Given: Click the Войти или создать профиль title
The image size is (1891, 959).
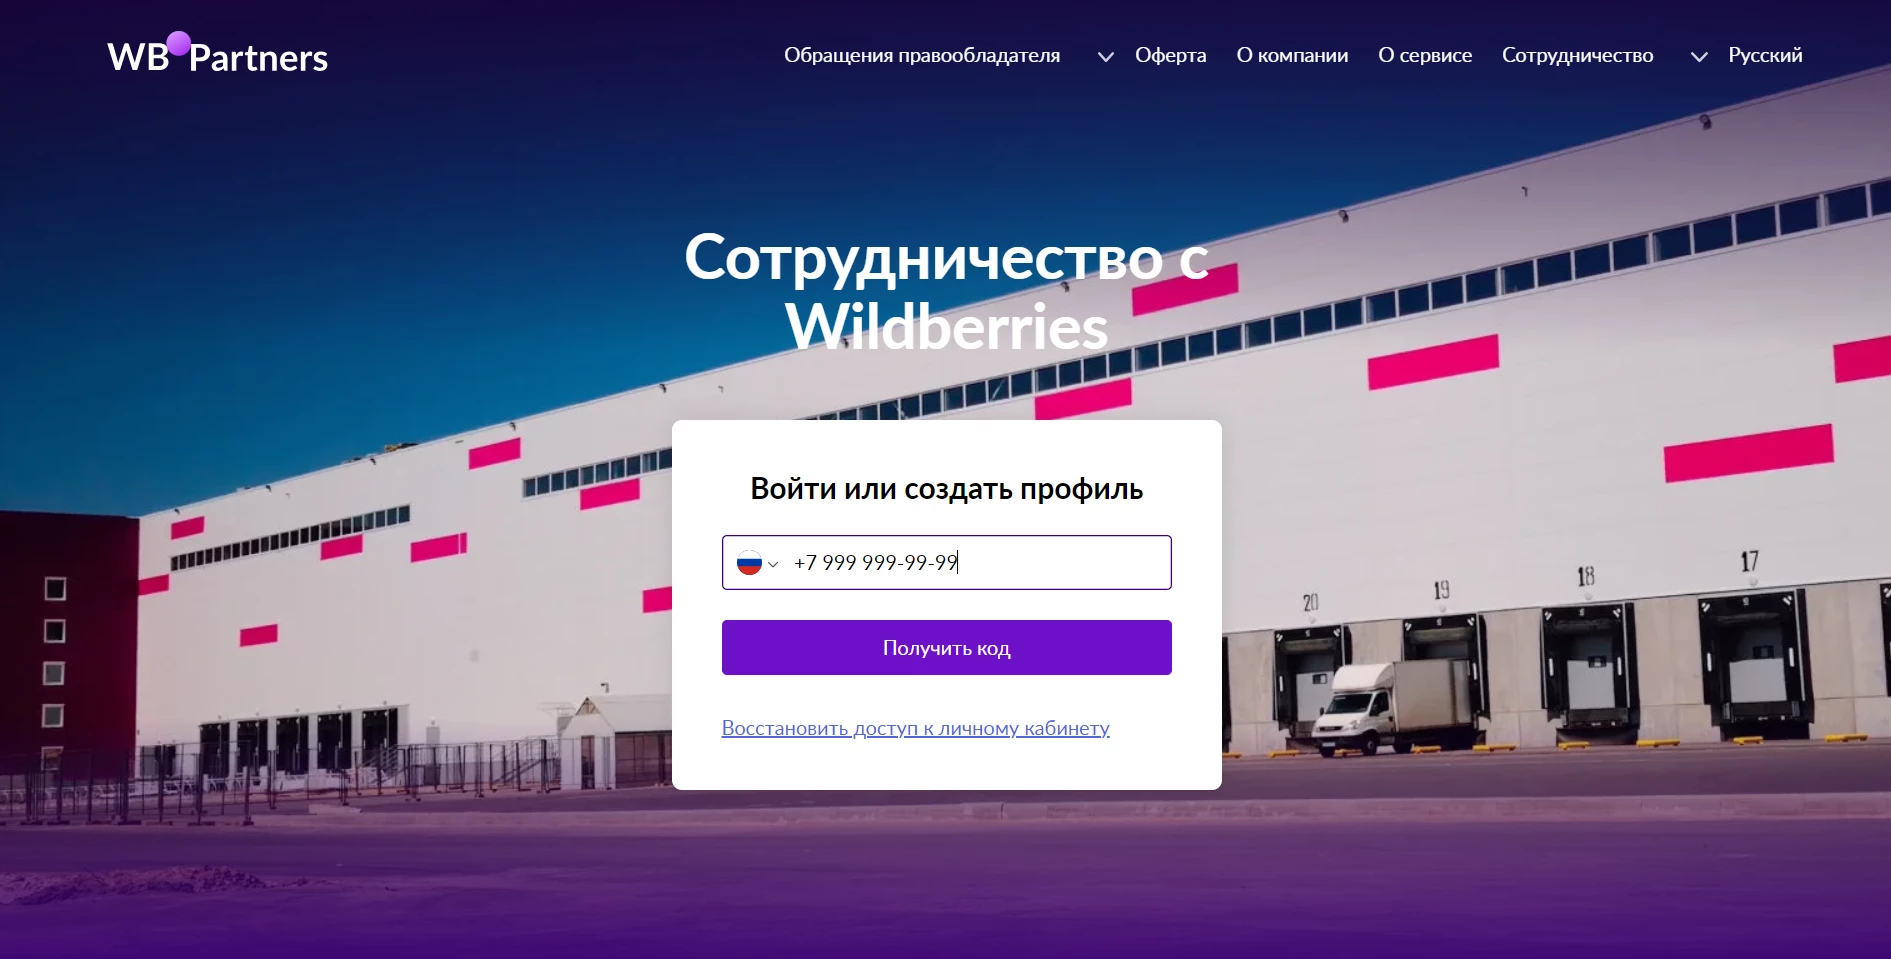Looking at the screenshot, I should [946, 489].
